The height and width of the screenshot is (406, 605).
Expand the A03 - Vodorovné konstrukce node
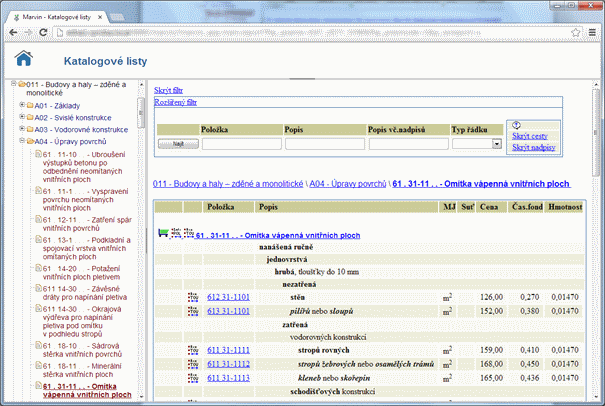tap(22, 129)
